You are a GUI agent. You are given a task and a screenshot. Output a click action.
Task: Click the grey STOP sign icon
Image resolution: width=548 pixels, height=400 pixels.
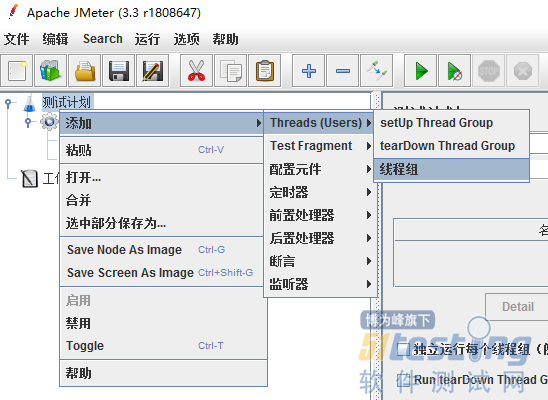[489, 71]
